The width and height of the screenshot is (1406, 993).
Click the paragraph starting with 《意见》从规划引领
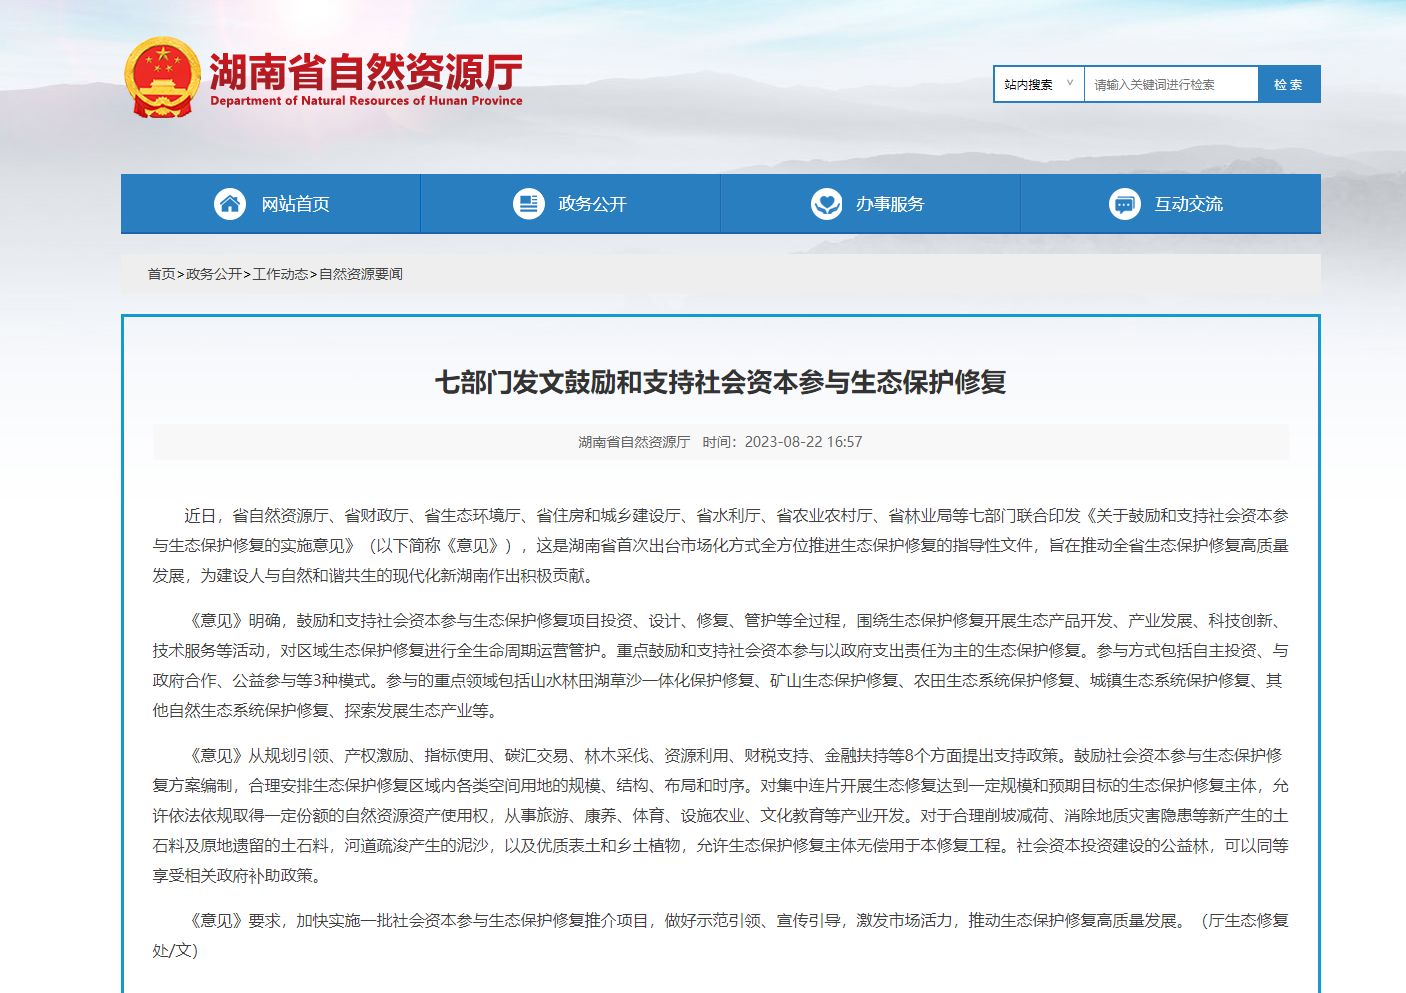720,816
